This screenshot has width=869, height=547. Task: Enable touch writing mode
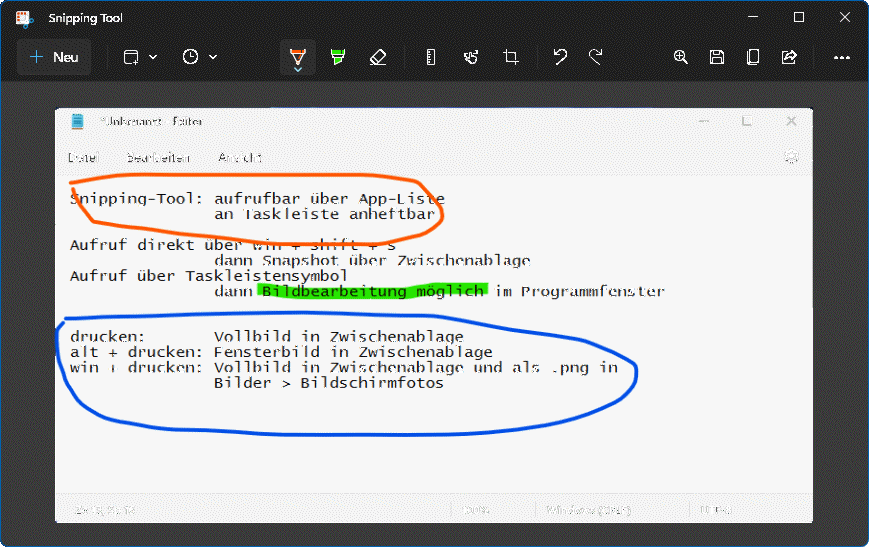click(471, 57)
